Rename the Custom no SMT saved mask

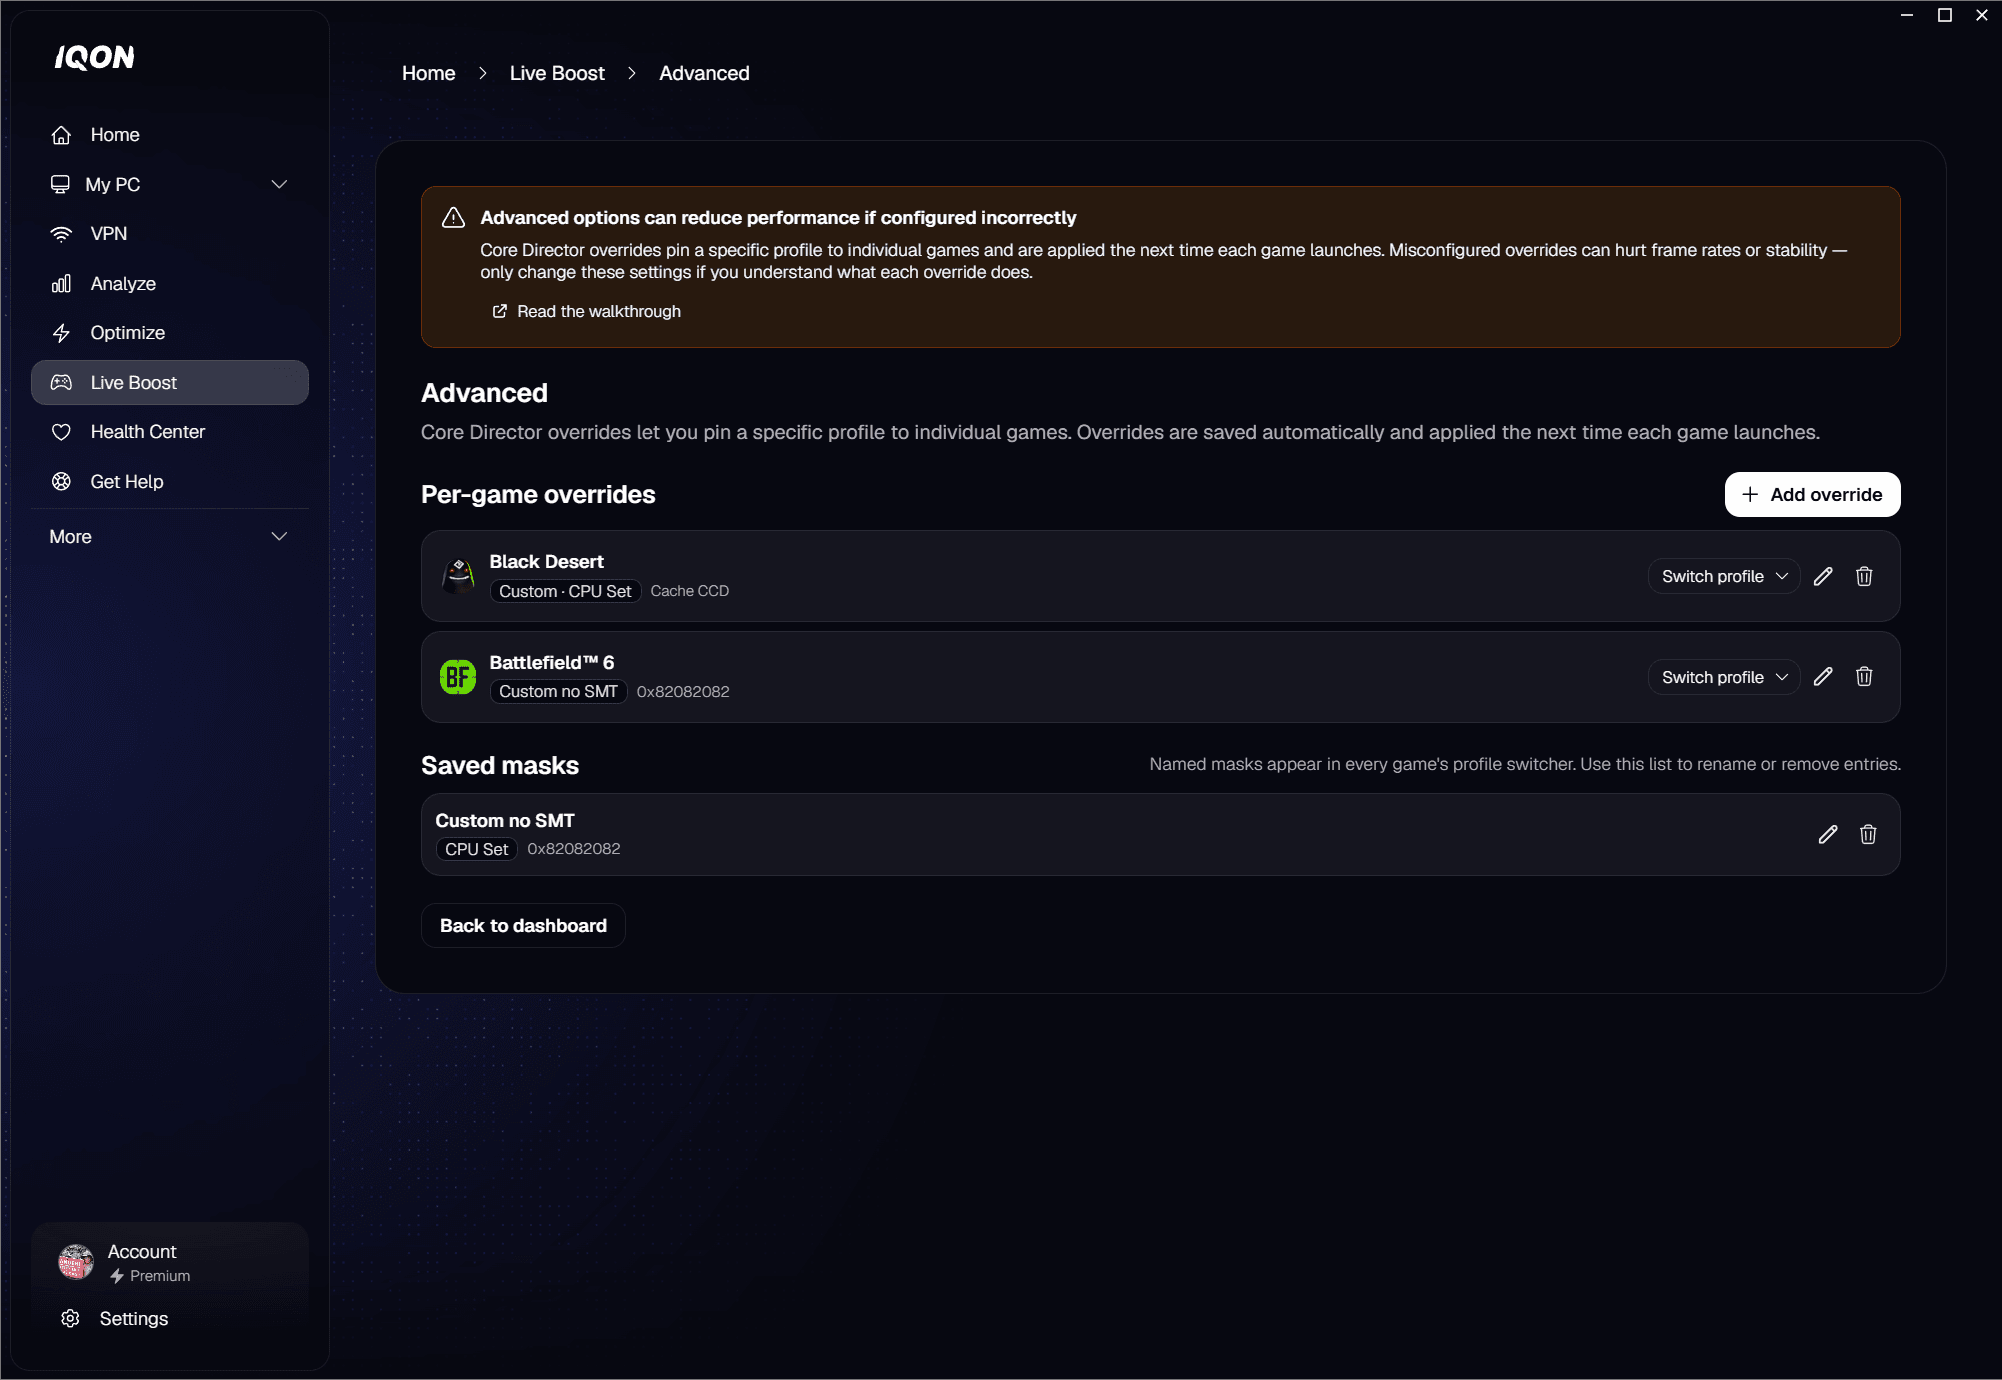(1827, 834)
